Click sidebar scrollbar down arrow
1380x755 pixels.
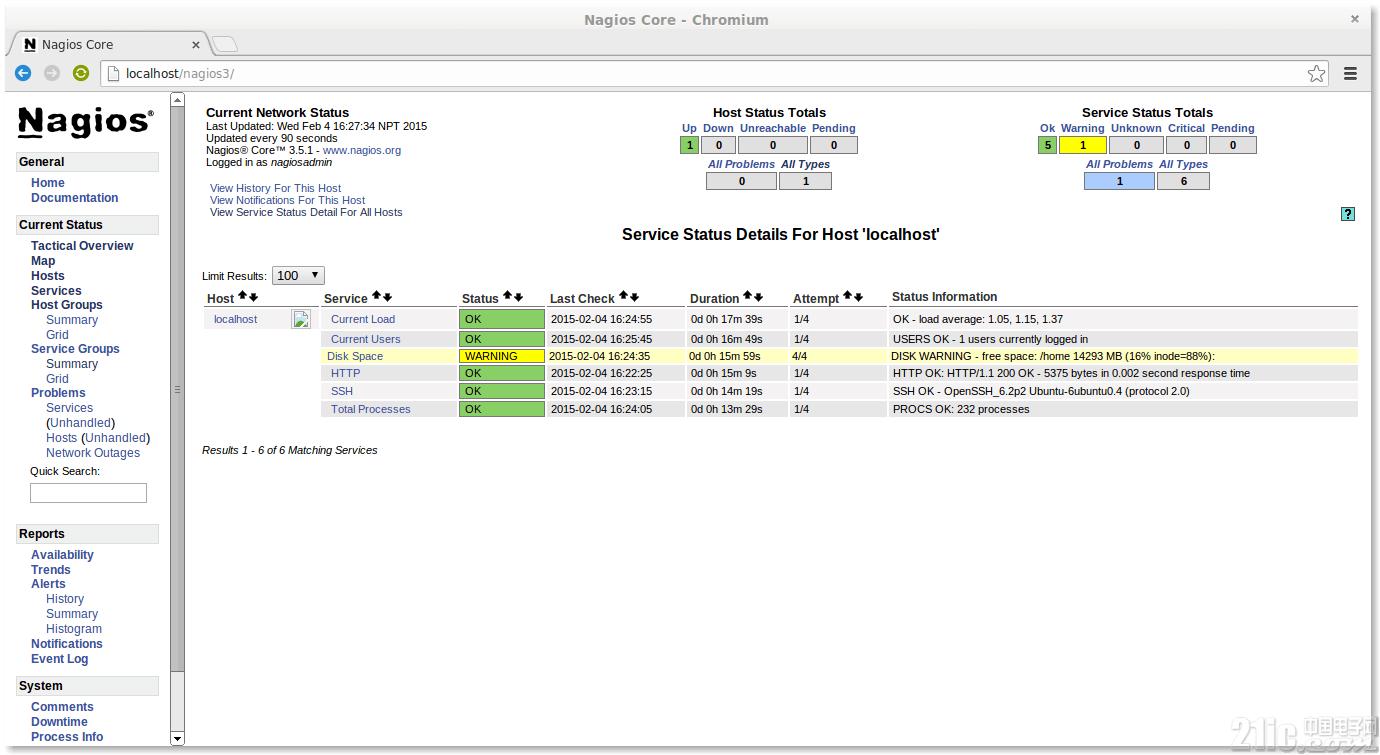point(178,738)
